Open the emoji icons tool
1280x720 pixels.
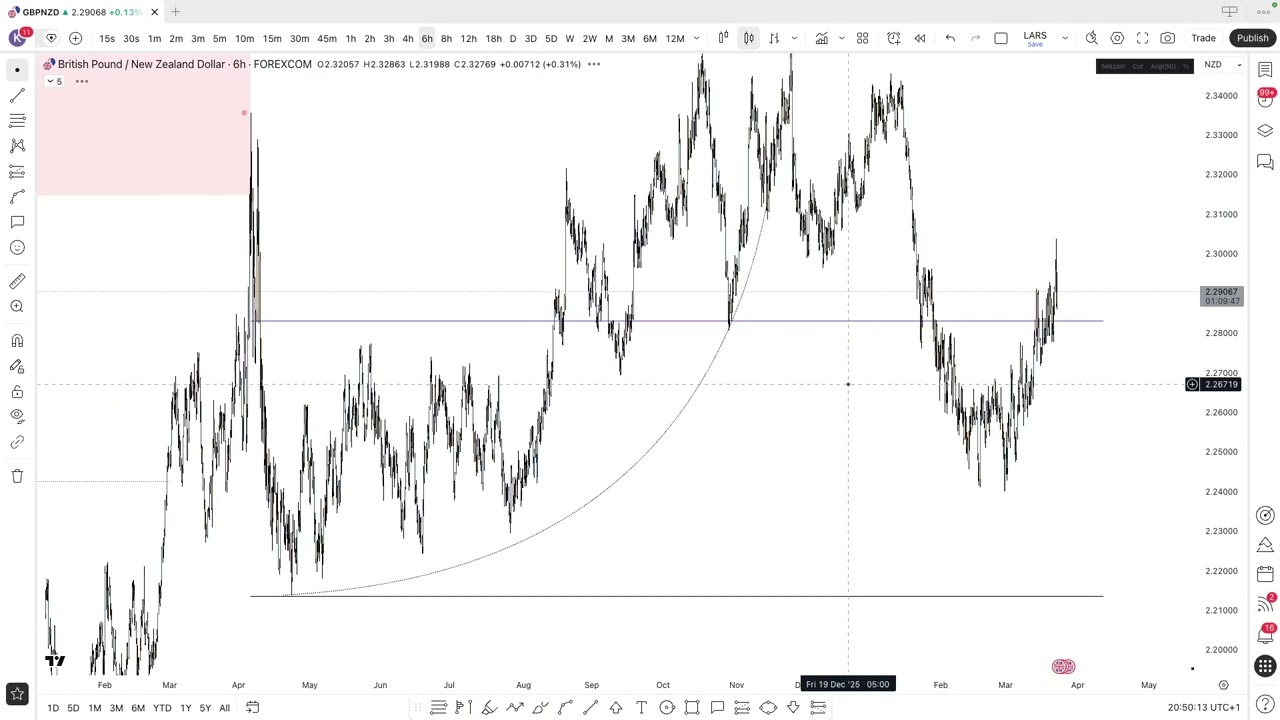pyautogui.click(x=17, y=248)
